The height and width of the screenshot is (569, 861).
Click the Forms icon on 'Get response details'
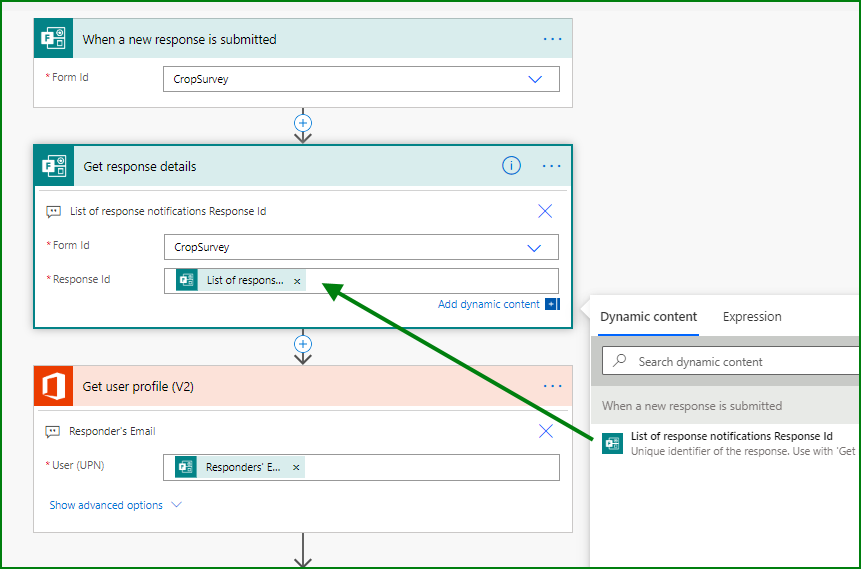pos(54,166)
